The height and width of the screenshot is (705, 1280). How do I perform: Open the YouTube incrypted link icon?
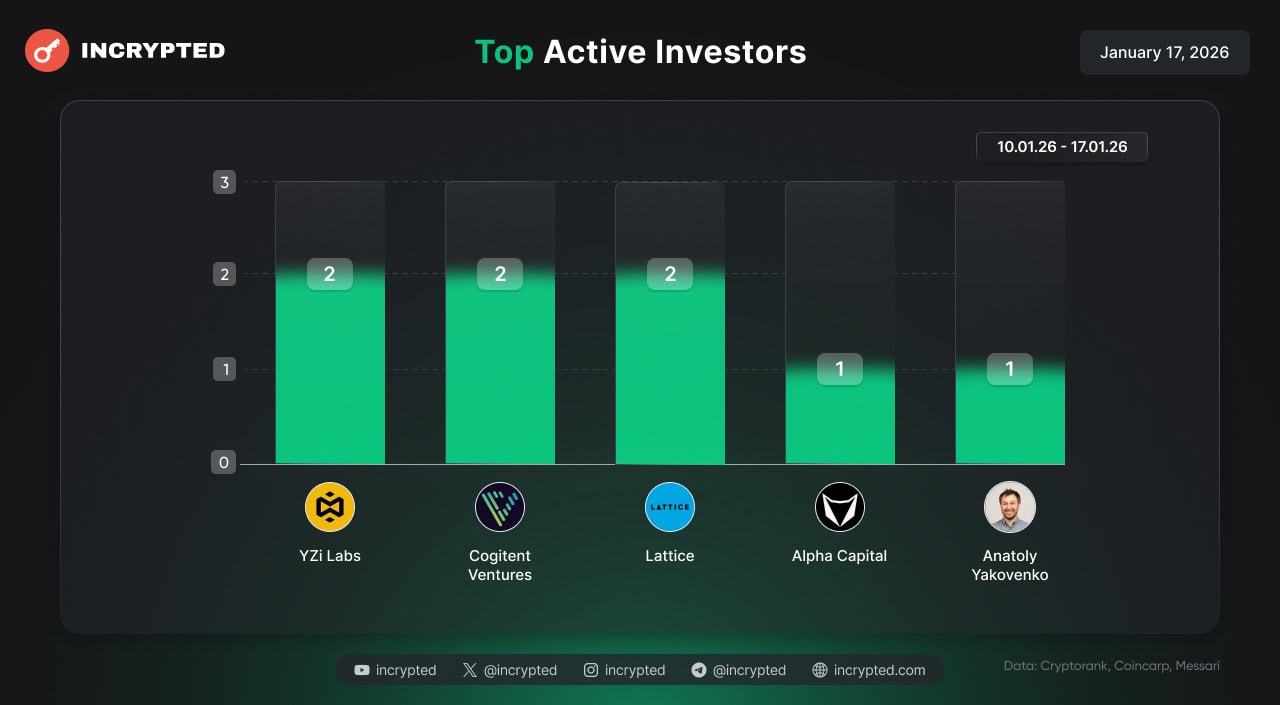point(362,670)
